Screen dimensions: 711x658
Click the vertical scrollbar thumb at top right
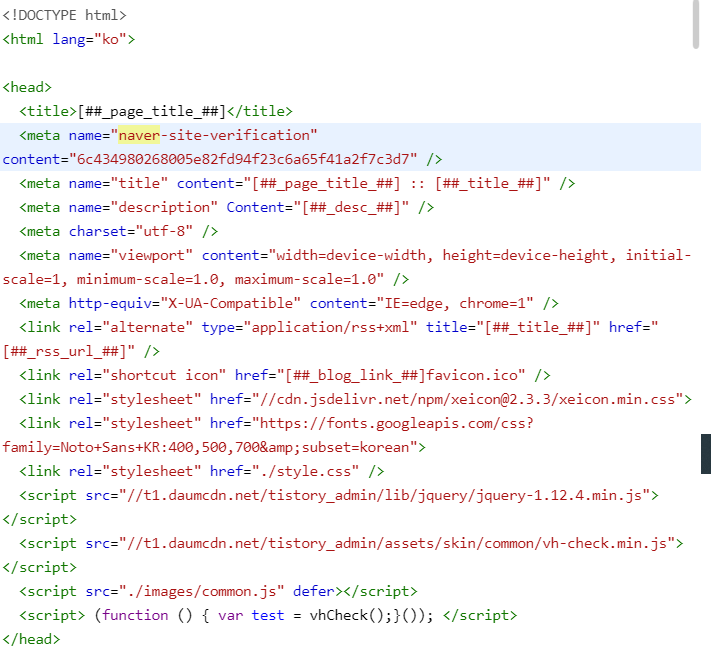(696, 24)
